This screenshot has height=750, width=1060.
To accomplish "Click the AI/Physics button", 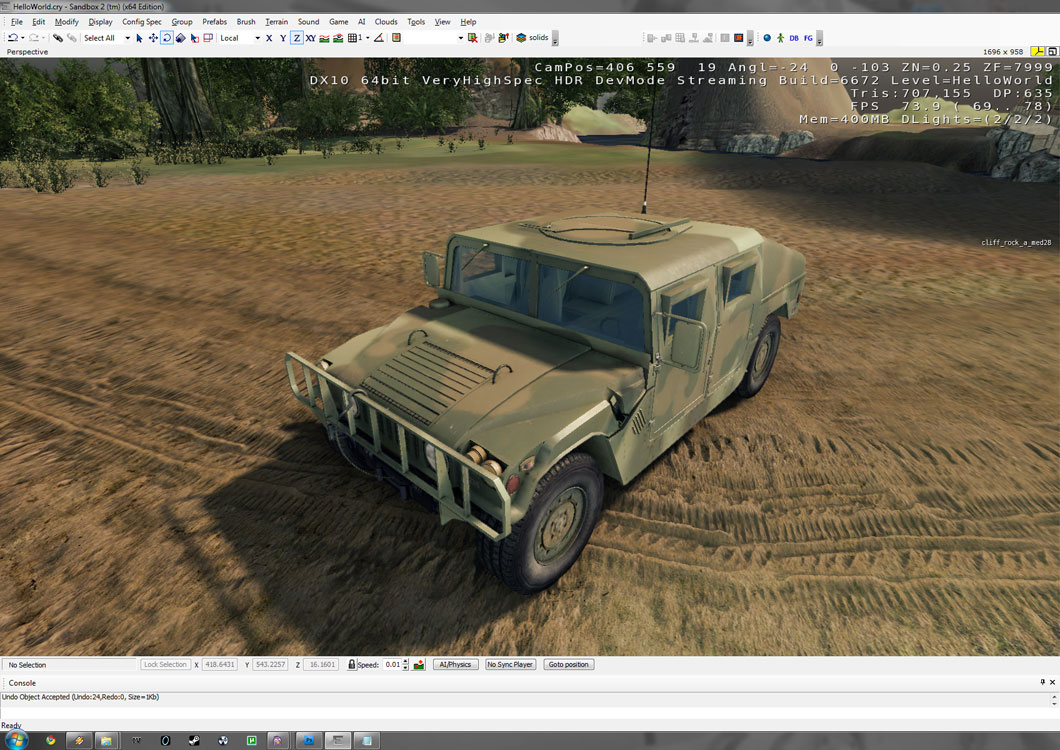I will (x=455, y=665).
